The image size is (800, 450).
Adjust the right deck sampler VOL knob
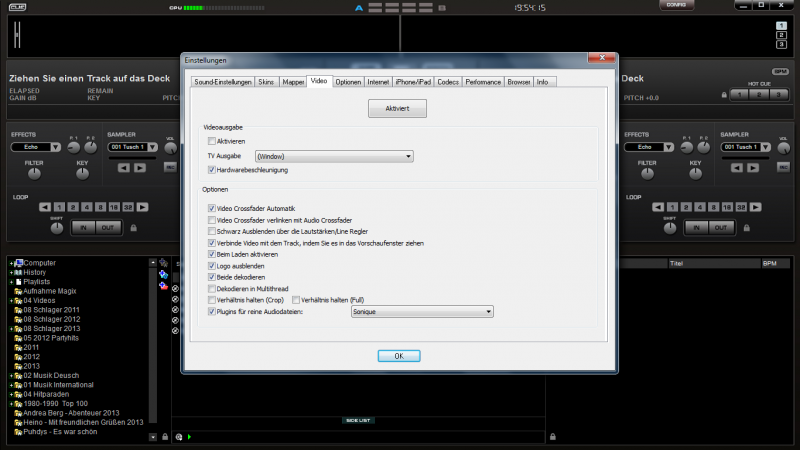click(783, 148)
